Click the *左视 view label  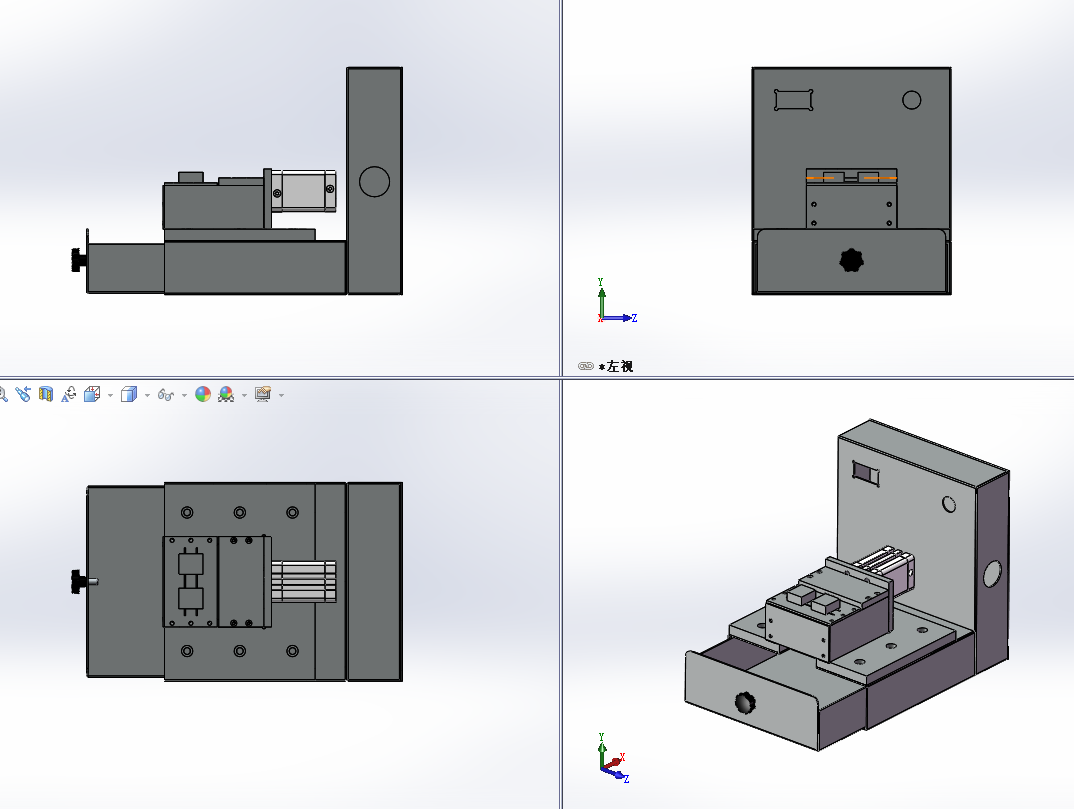point(616,366)
